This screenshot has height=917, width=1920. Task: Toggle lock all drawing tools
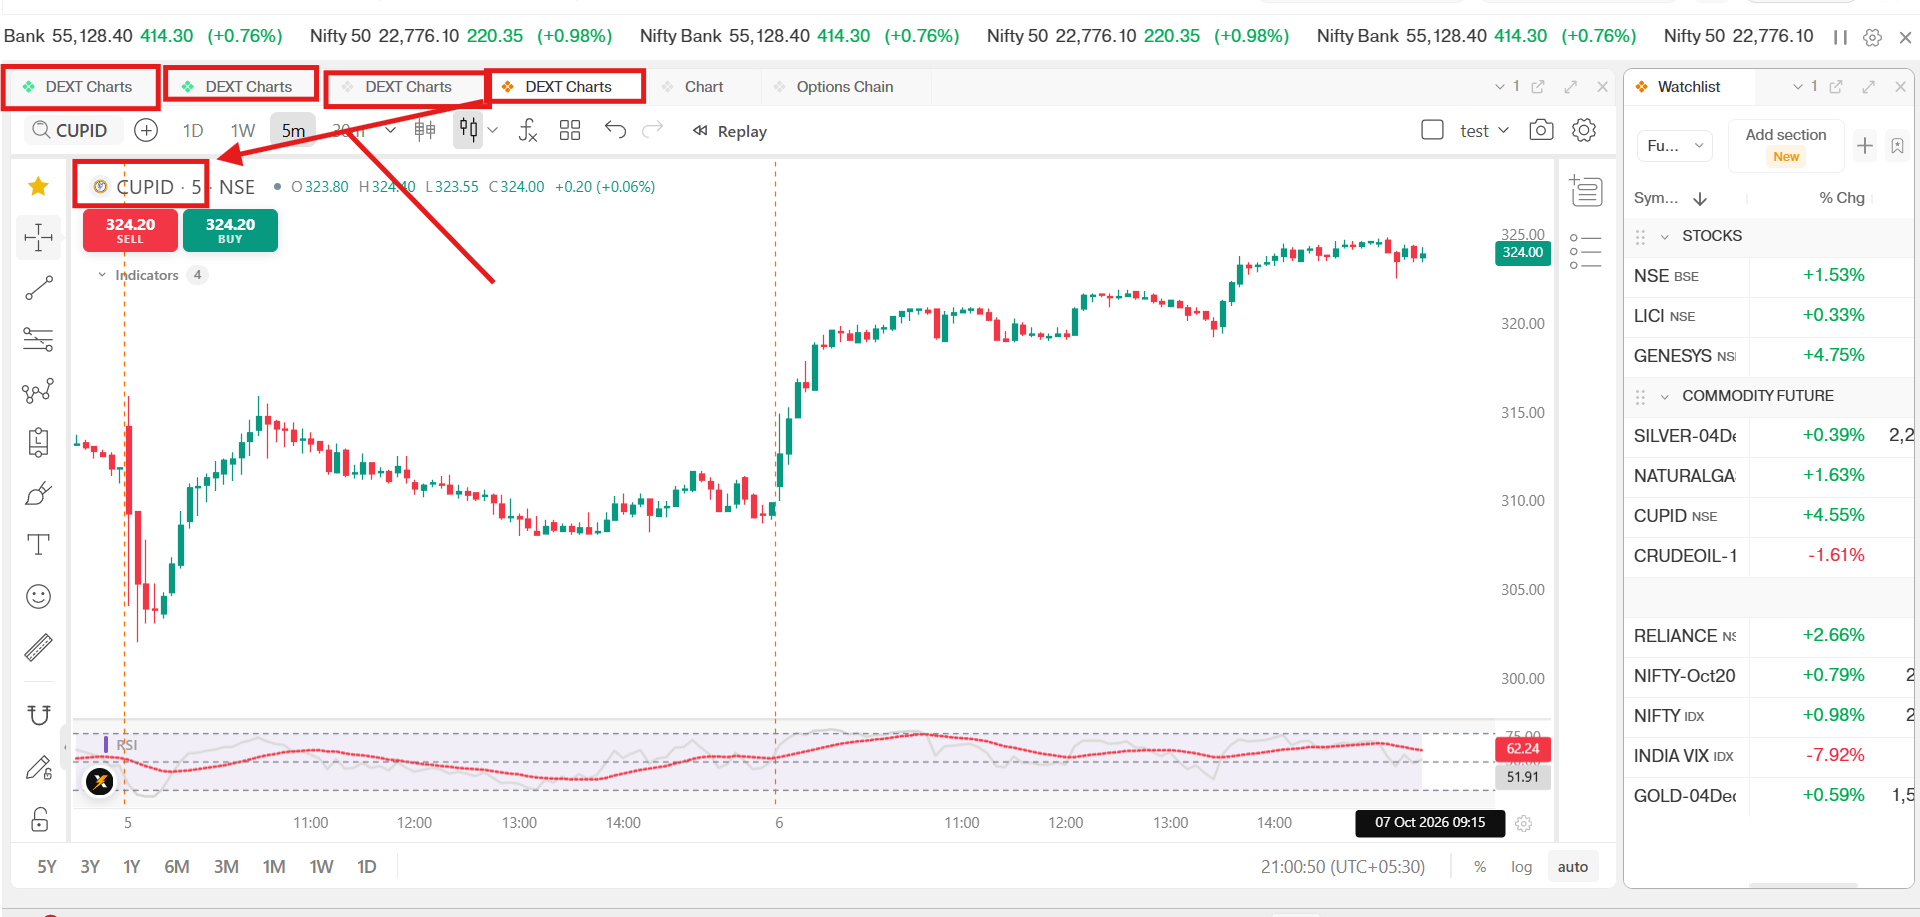pyautogui.click(x=38, y=819)
